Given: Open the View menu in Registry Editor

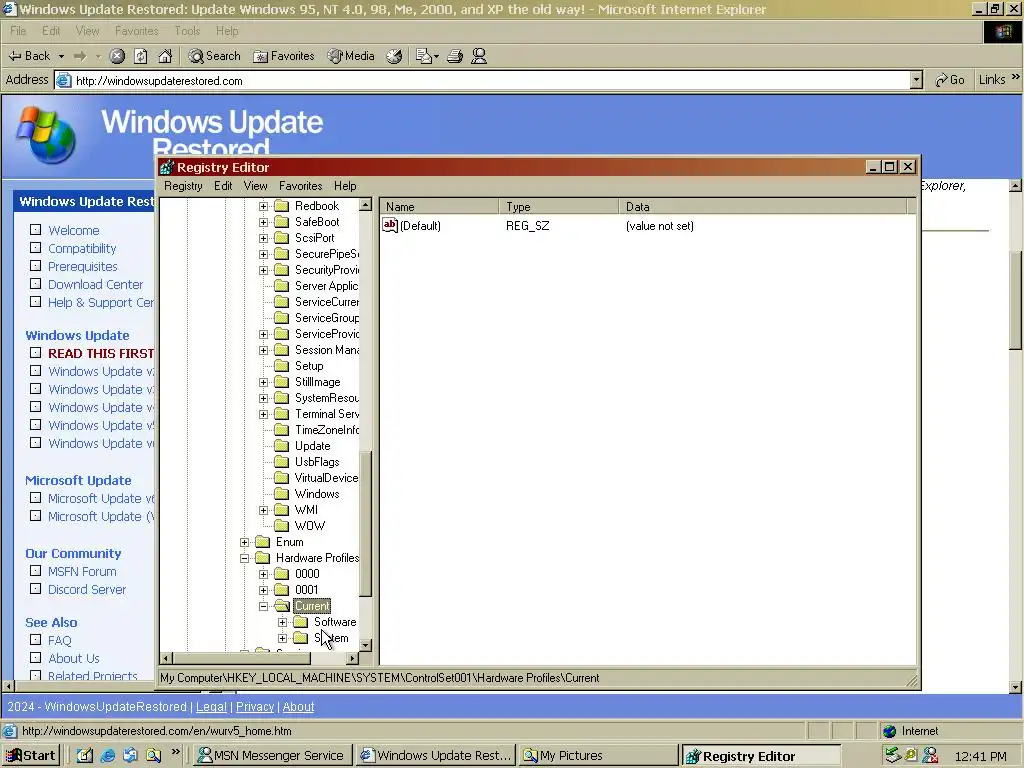Looking at the screenshot, I should (255, 185).
